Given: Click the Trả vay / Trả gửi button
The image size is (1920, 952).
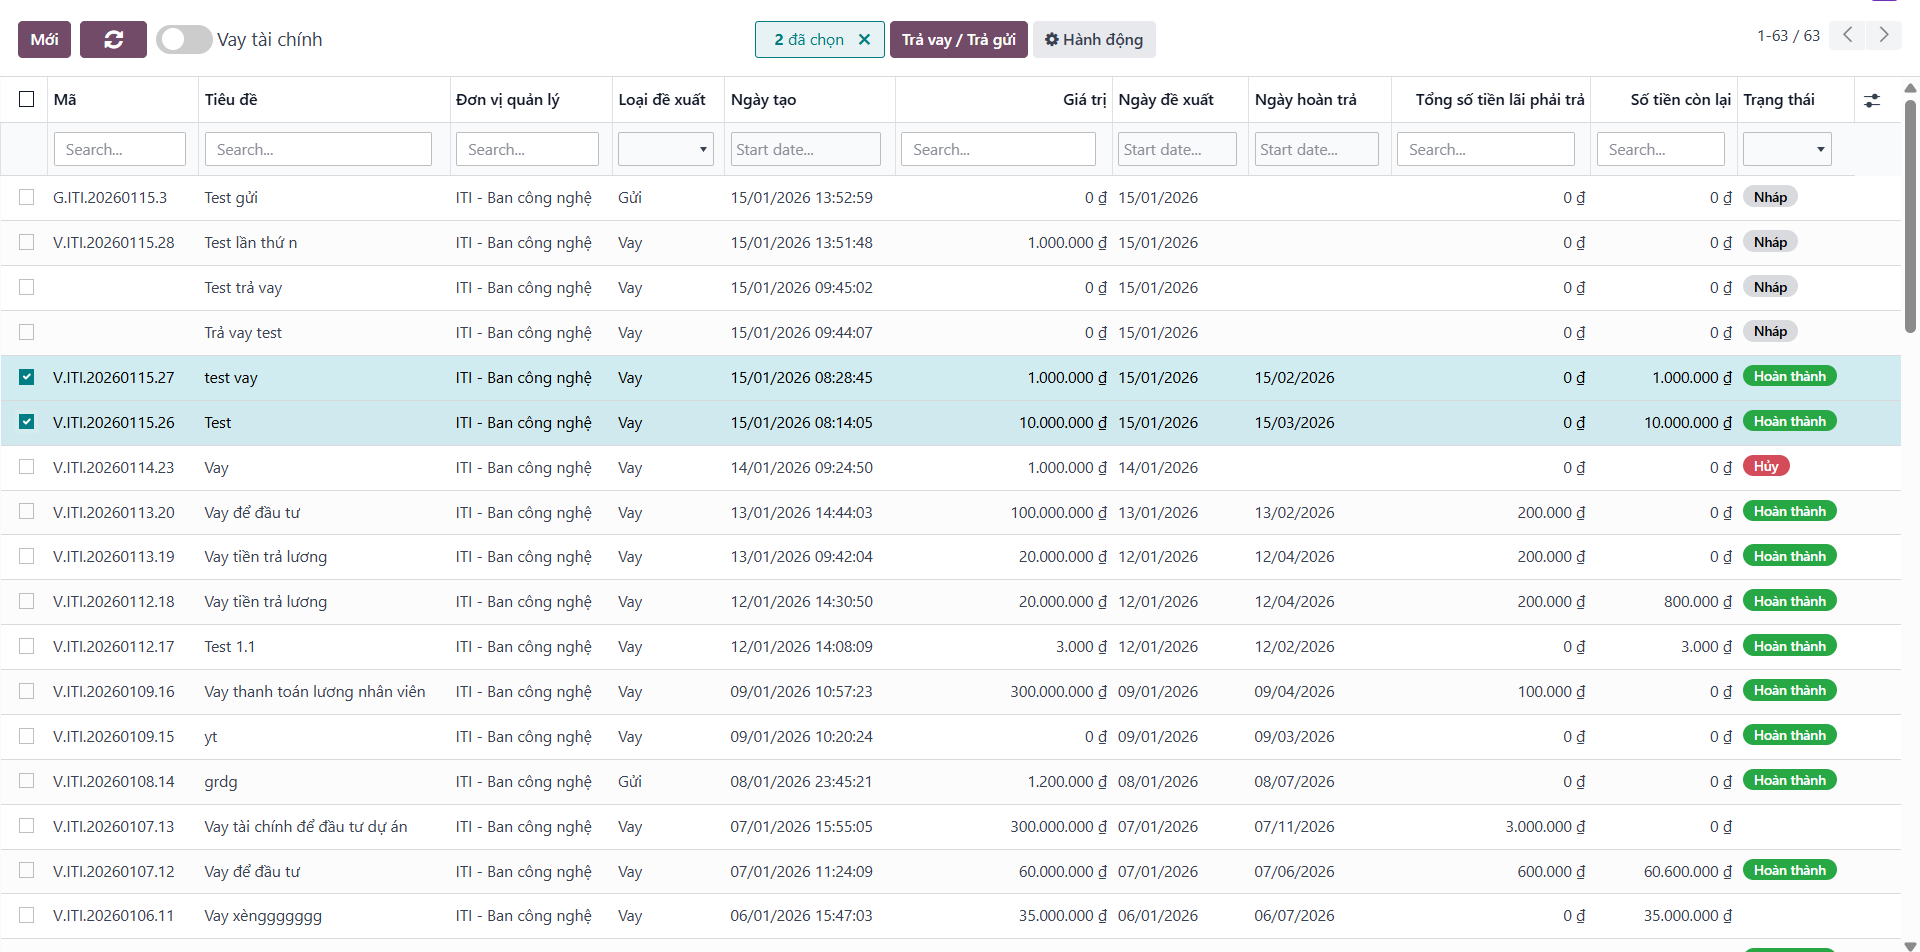Looking at the screenshot, I should (958, 39).
